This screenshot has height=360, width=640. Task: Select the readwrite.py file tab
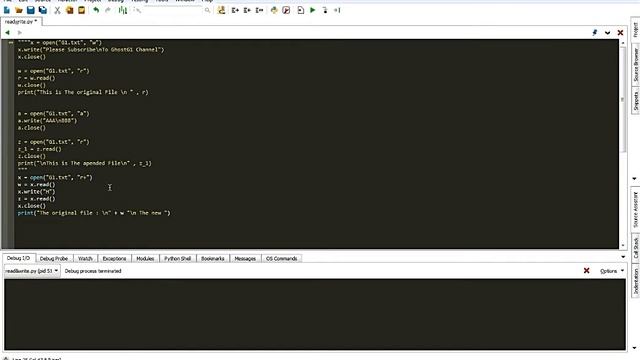pyautogui.click(x=21, y=22)
